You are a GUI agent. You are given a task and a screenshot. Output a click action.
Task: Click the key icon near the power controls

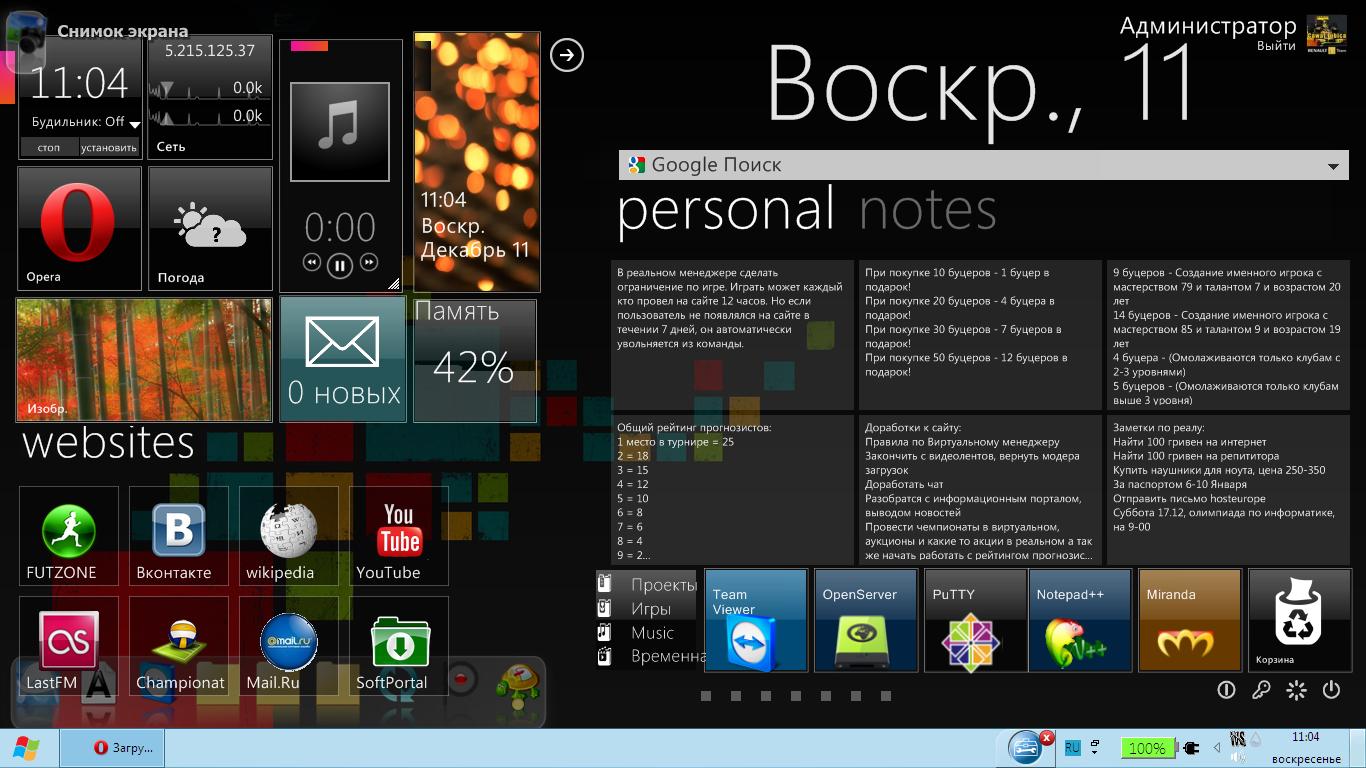click(x=1261, y=690)
